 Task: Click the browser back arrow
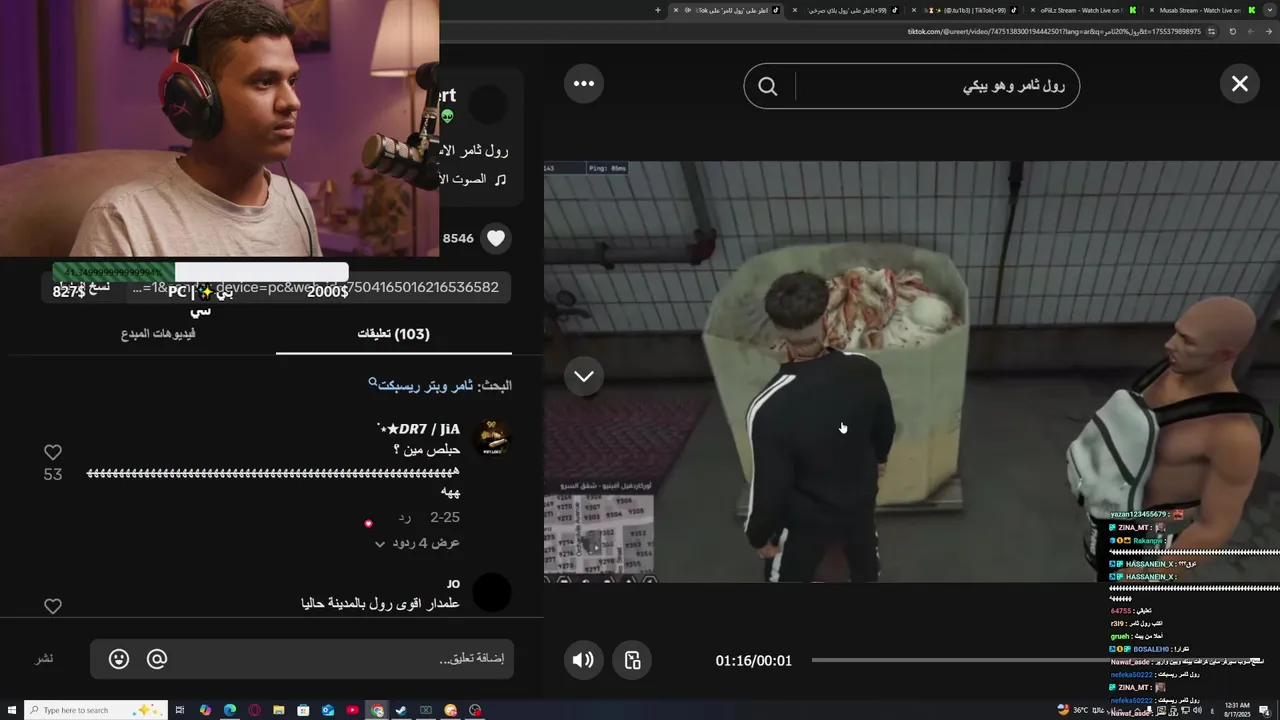click(1269, 31)
